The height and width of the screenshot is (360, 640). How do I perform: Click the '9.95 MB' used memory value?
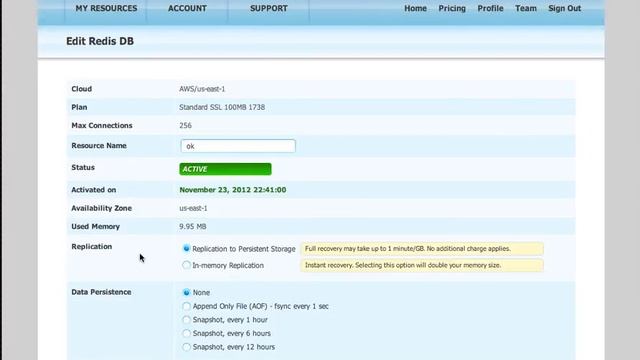click(193, 227)
